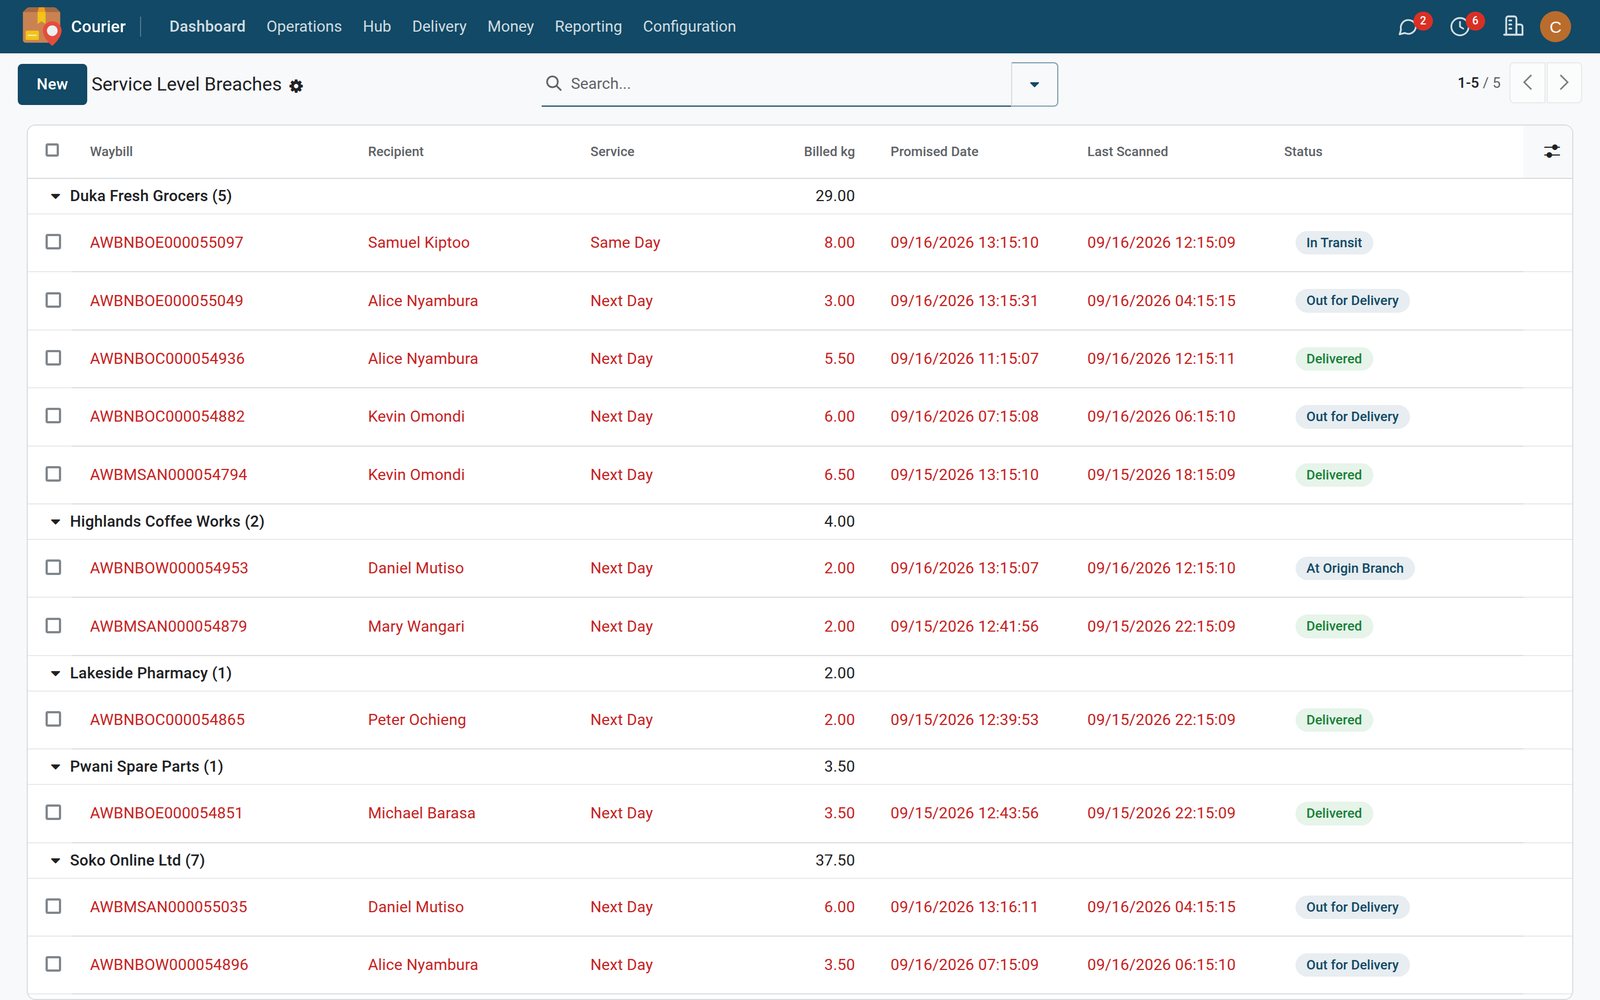Collapse the Pwani Spare Parts group

pos(55,767)
